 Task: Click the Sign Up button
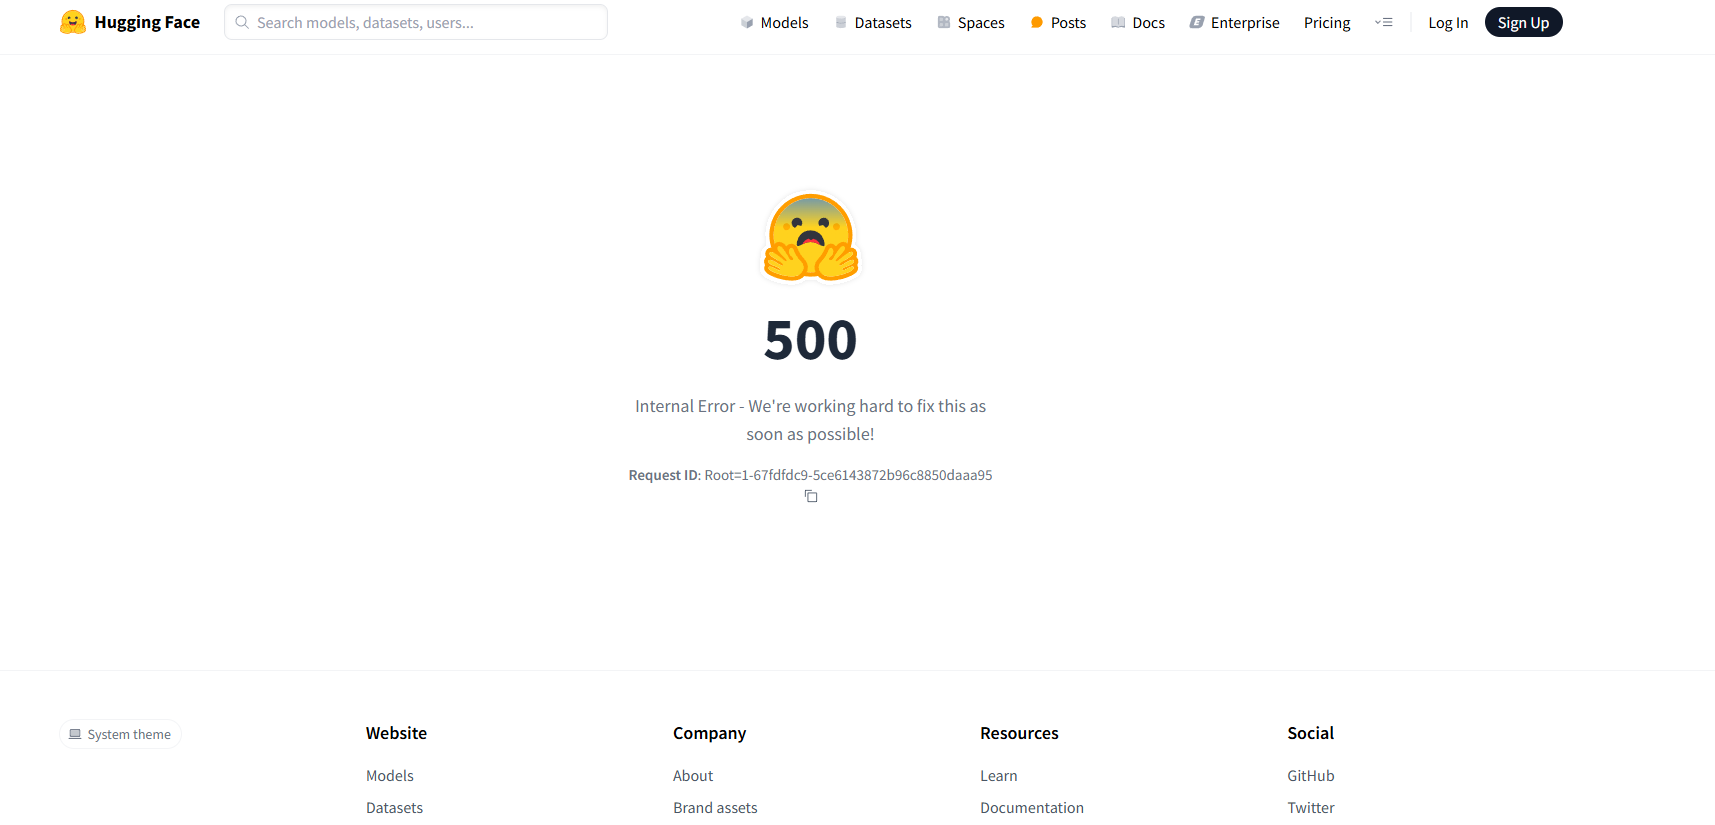click(1523, 22)
